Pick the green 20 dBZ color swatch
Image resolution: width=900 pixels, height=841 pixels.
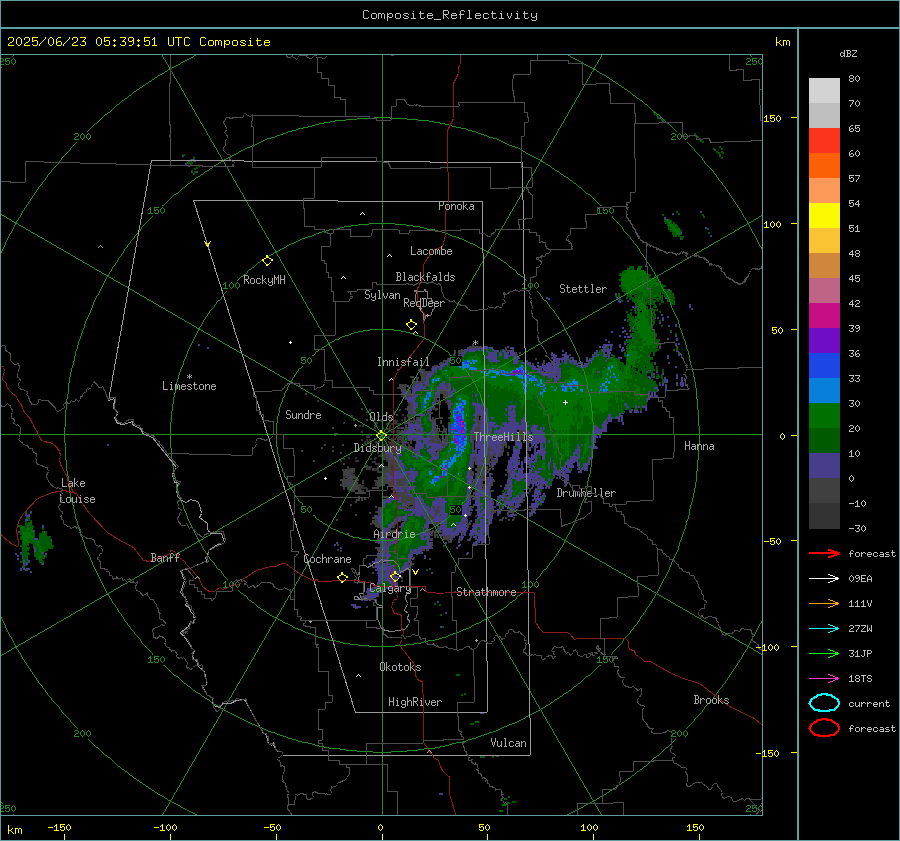pos(824,415)
